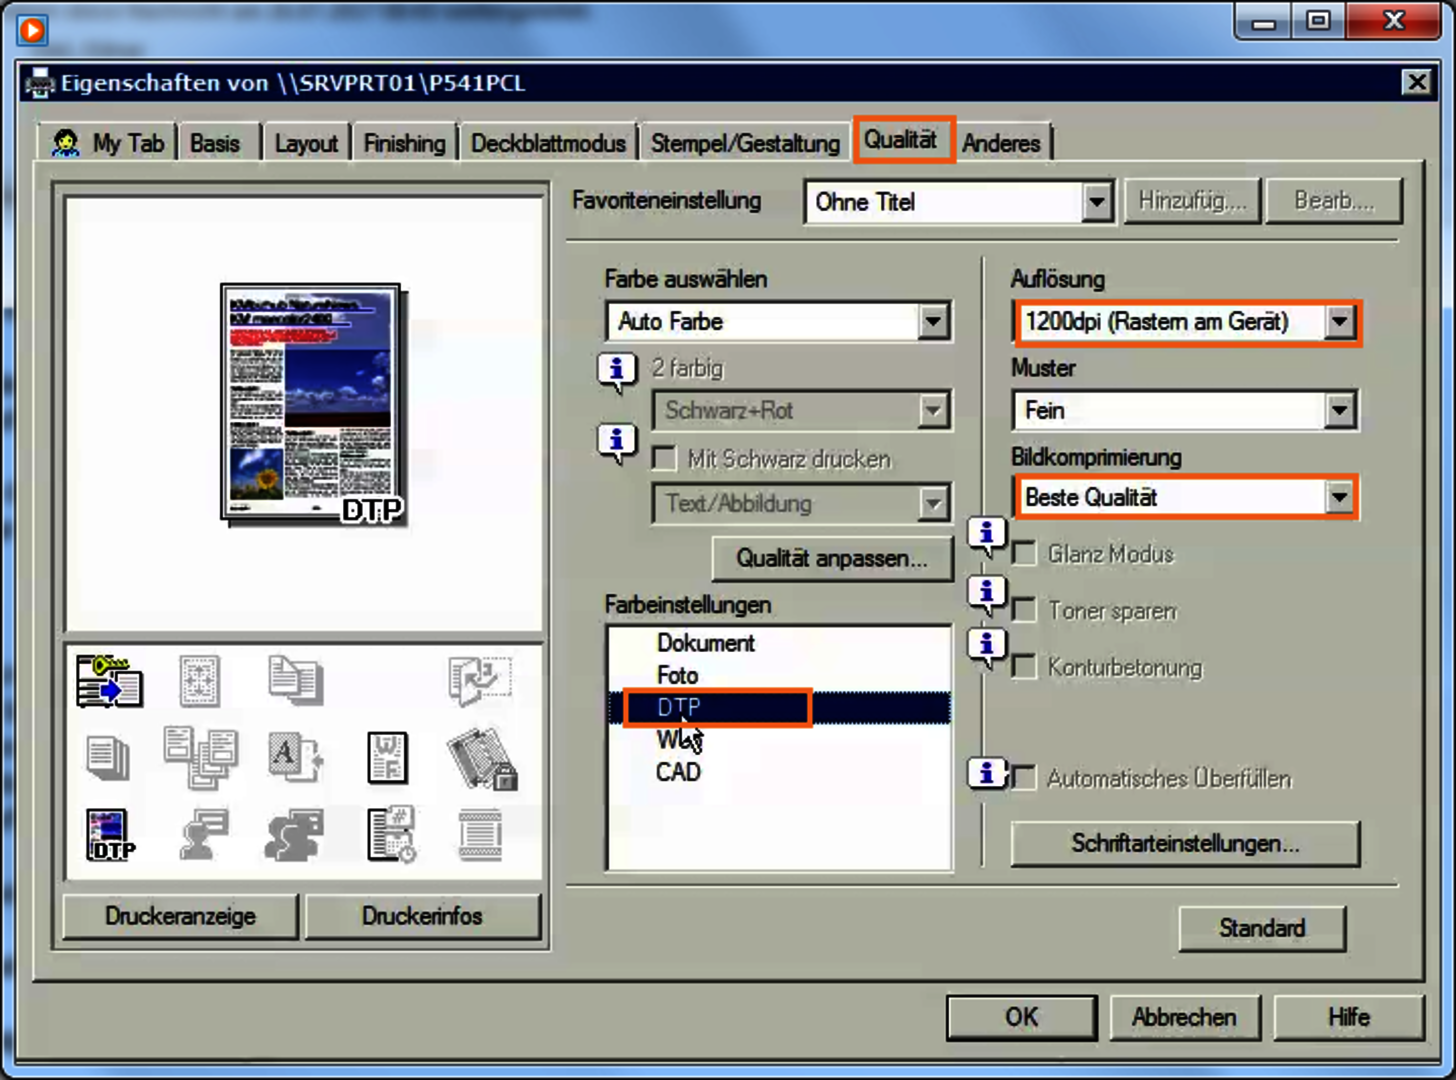This screenshot has width=1456, height=1080.
Task: Click info icon beside Automatisches Überfüllen
Action: click(x=986, y=773)
